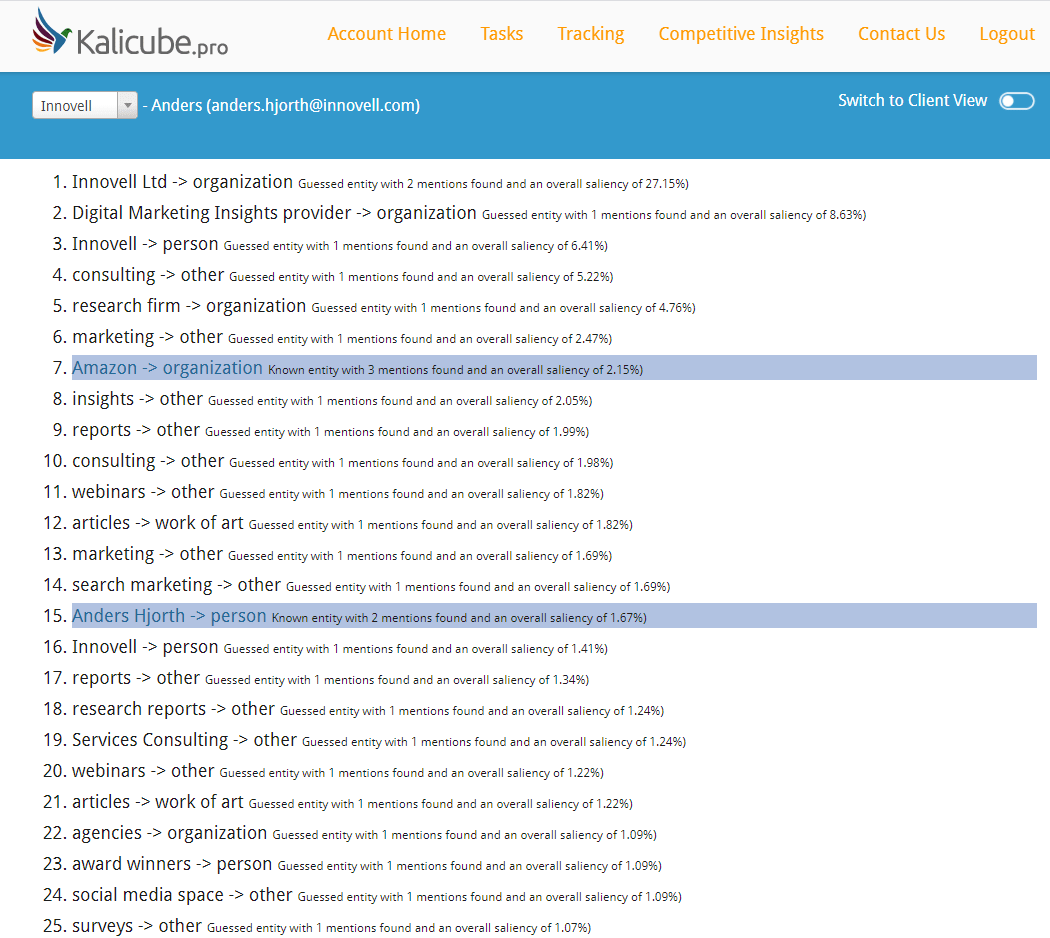
Task: Click the webinars entry with 1.22% saliency
Action: pyautogui.click(x=338, y=771)
